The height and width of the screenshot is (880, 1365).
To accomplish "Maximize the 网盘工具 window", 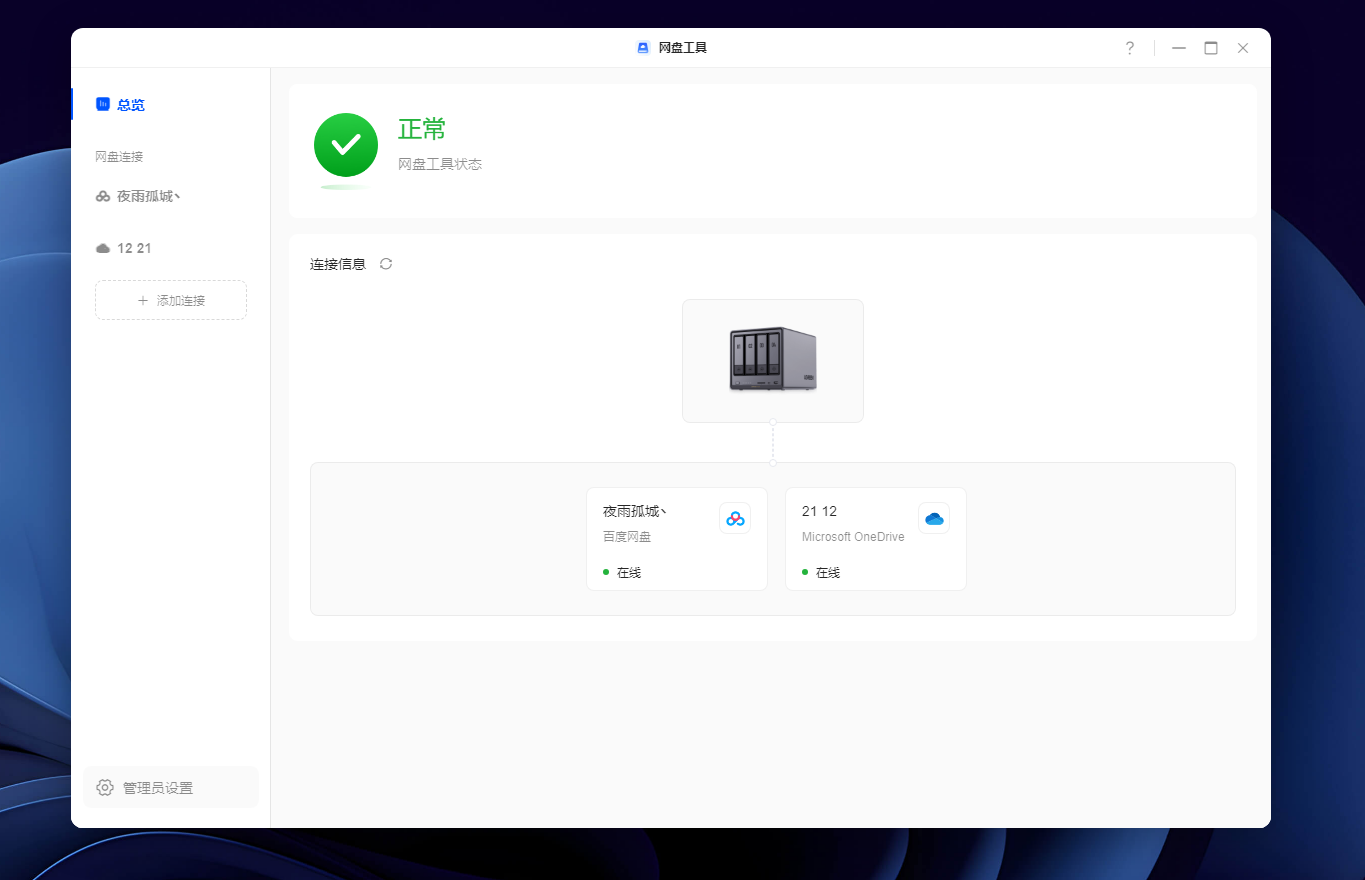I will [x=1211, y=48].
